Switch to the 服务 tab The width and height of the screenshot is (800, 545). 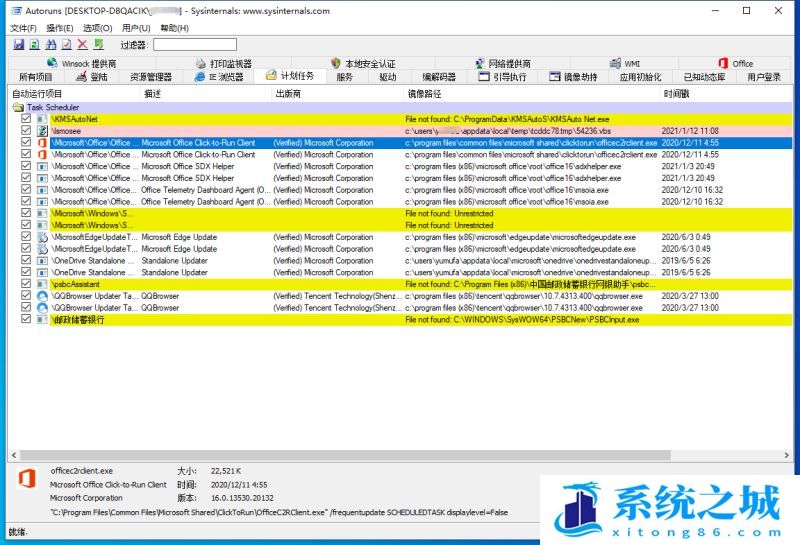pos(344,77)
